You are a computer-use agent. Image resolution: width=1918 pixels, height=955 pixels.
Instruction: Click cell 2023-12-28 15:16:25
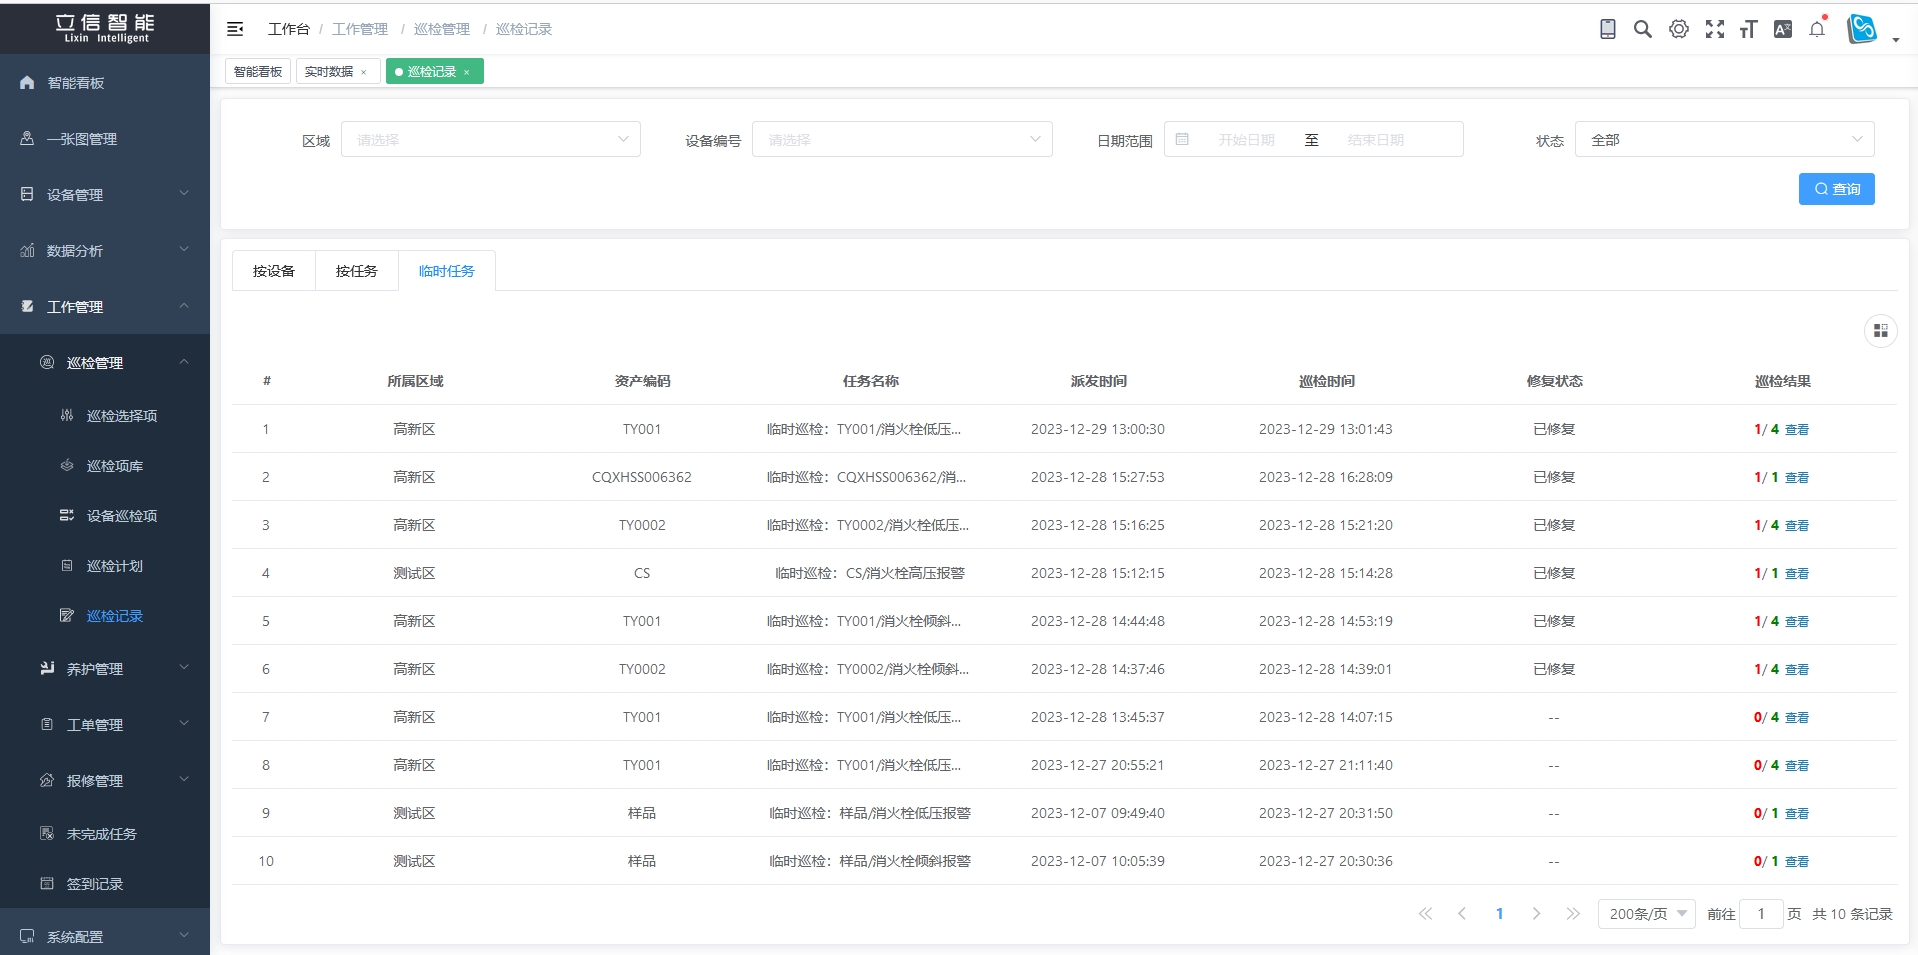coord(1098,525)
